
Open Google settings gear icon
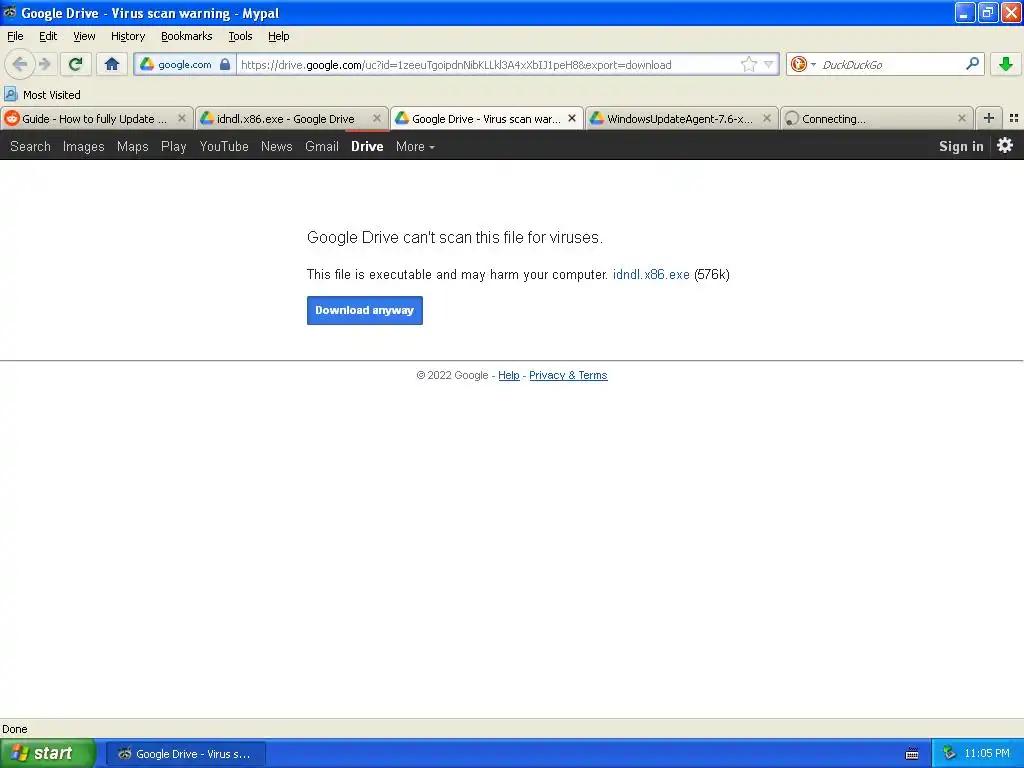[1004, 145]
